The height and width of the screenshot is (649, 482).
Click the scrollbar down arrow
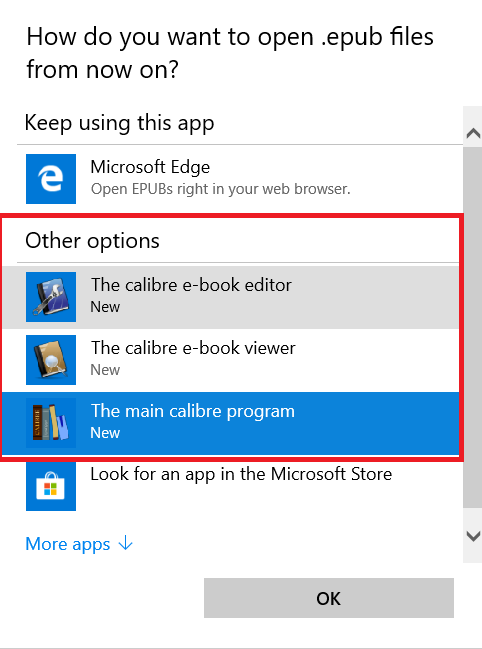coord(473,536)
